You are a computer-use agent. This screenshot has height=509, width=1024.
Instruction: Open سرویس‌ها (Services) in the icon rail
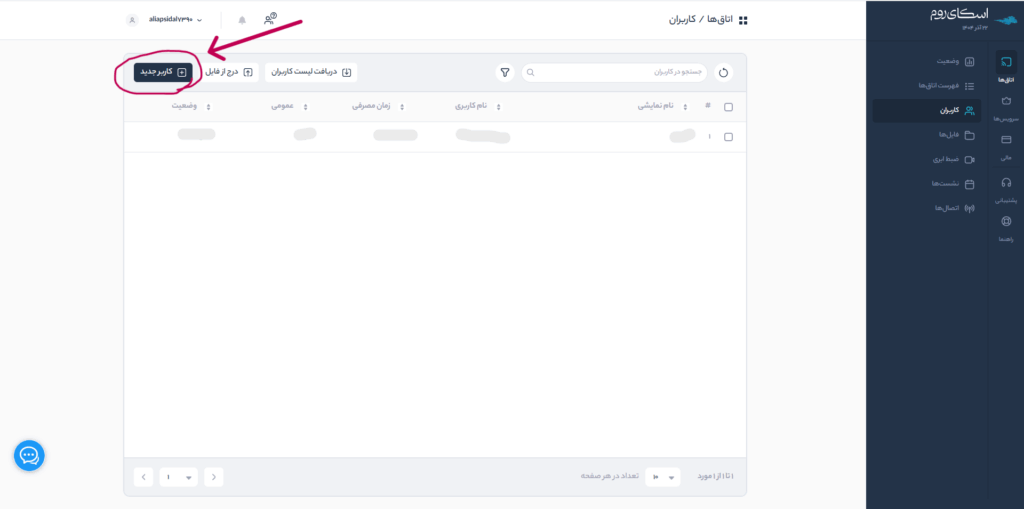coord(1005,106)
